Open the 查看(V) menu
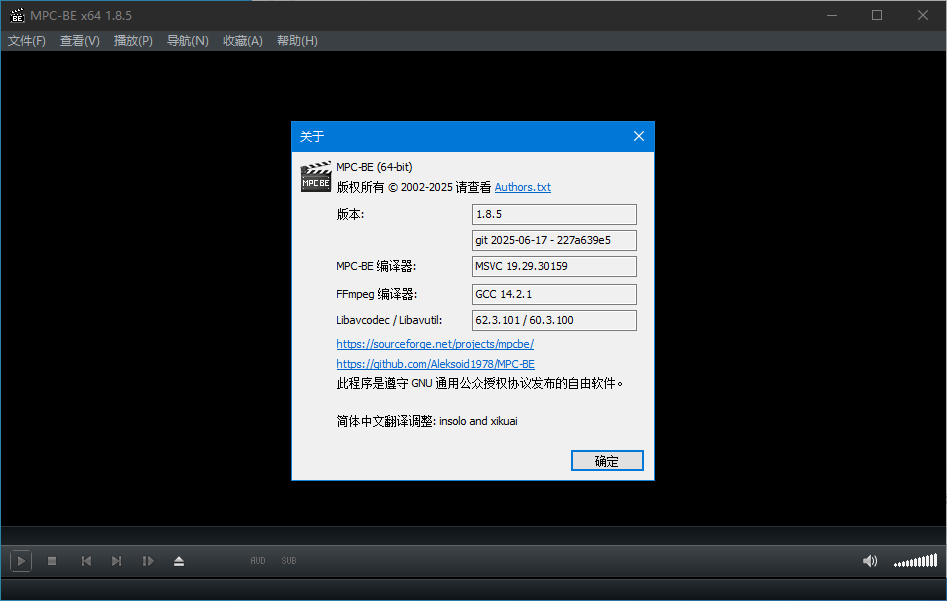 (x=80, y=40)
